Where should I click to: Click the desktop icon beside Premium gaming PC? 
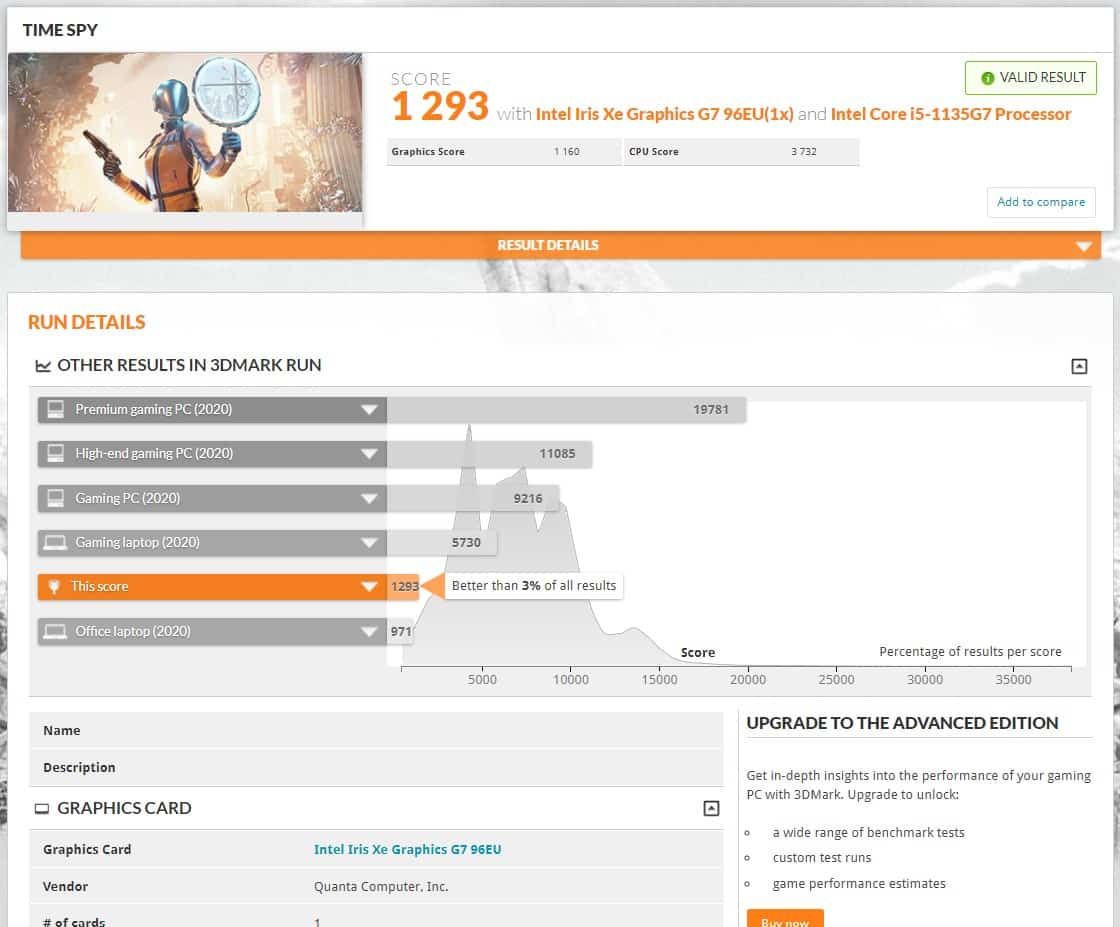tap(56, 409)
